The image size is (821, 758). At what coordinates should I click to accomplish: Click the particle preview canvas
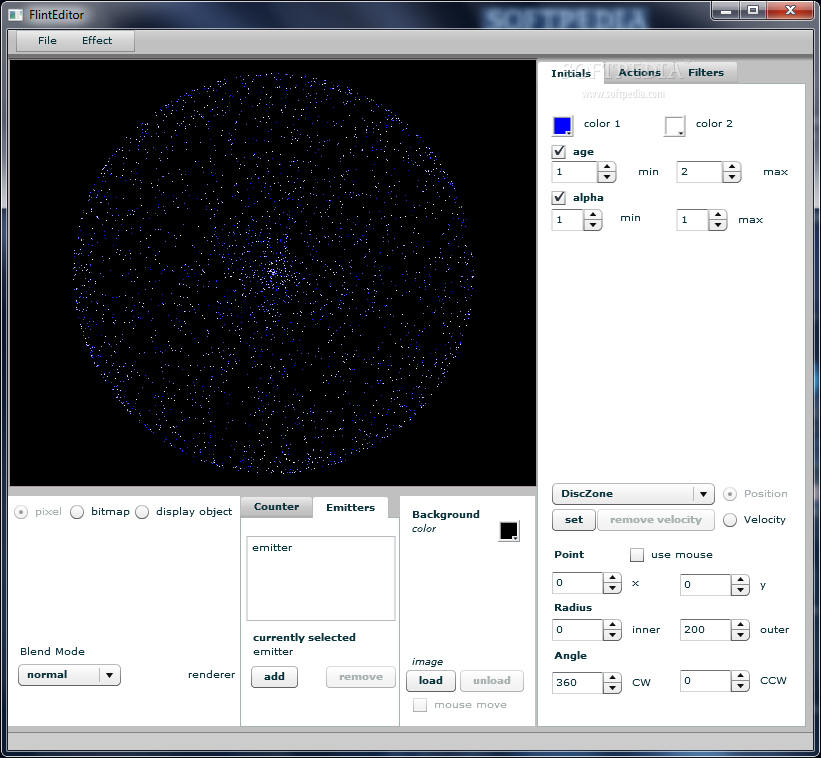(273, 273)
